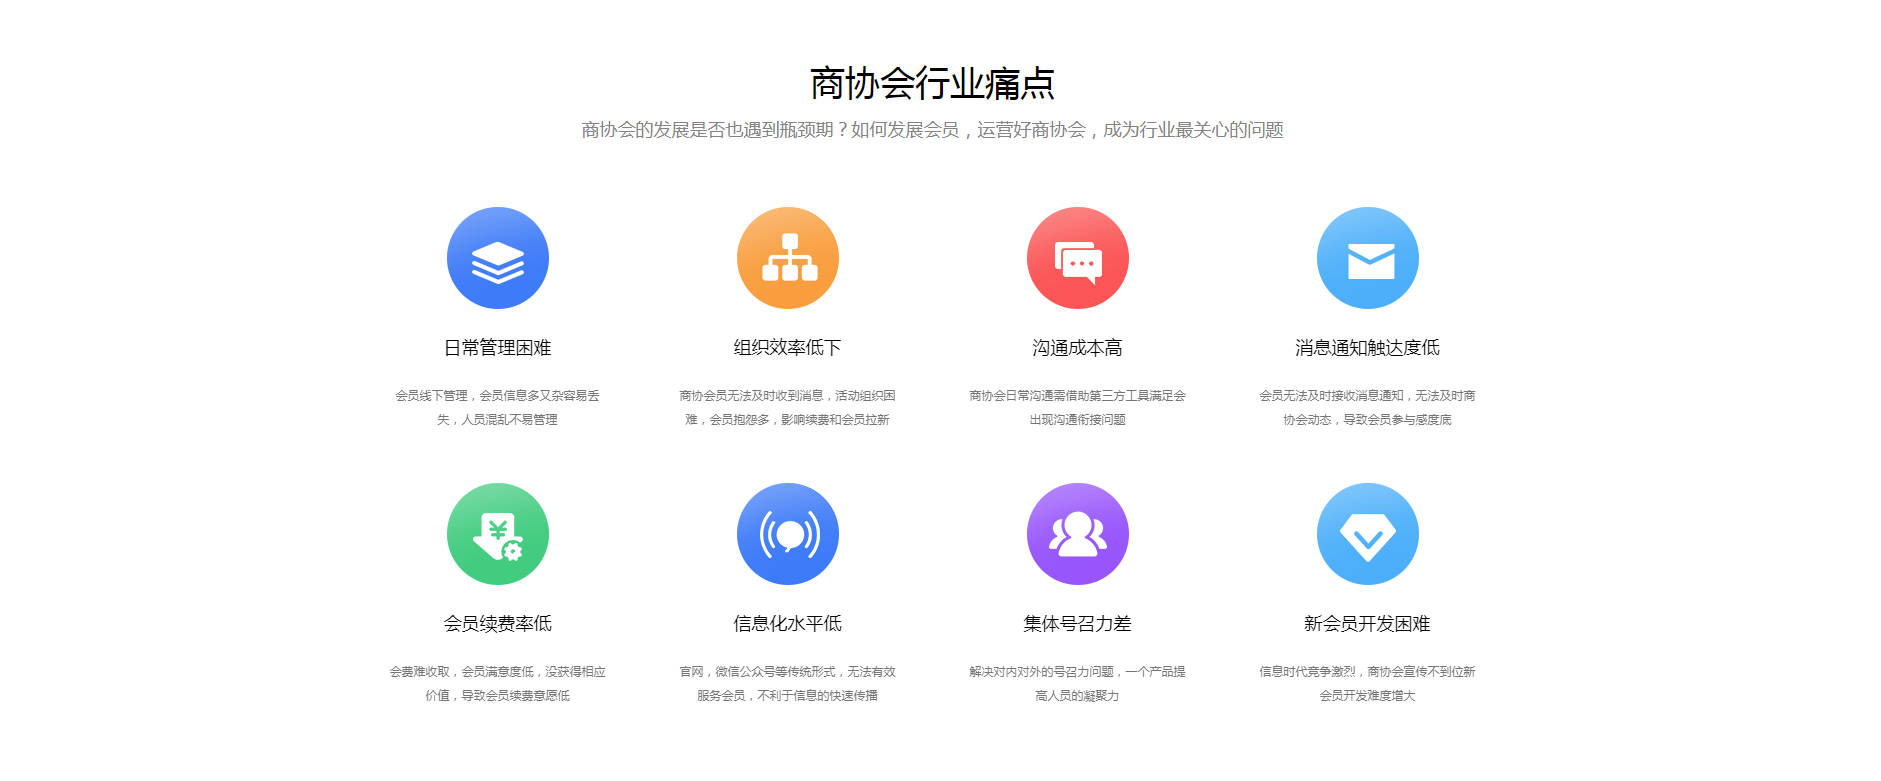Click the red chat bubbles icon above 沟通成本高

coord(1078,258)
